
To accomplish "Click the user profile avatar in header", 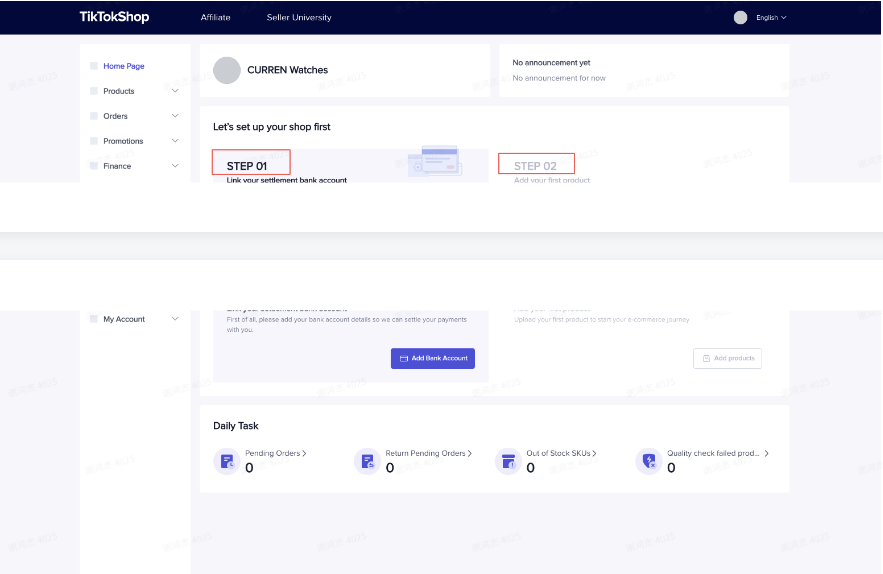I will [740, 17].
